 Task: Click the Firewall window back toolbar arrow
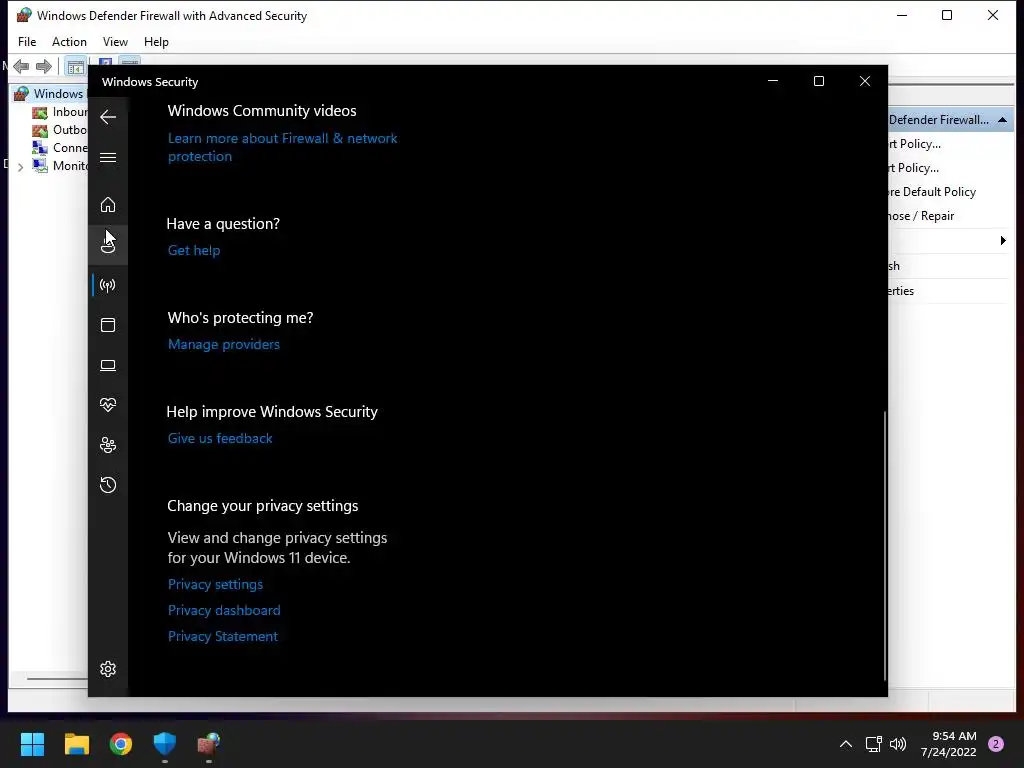21,67
